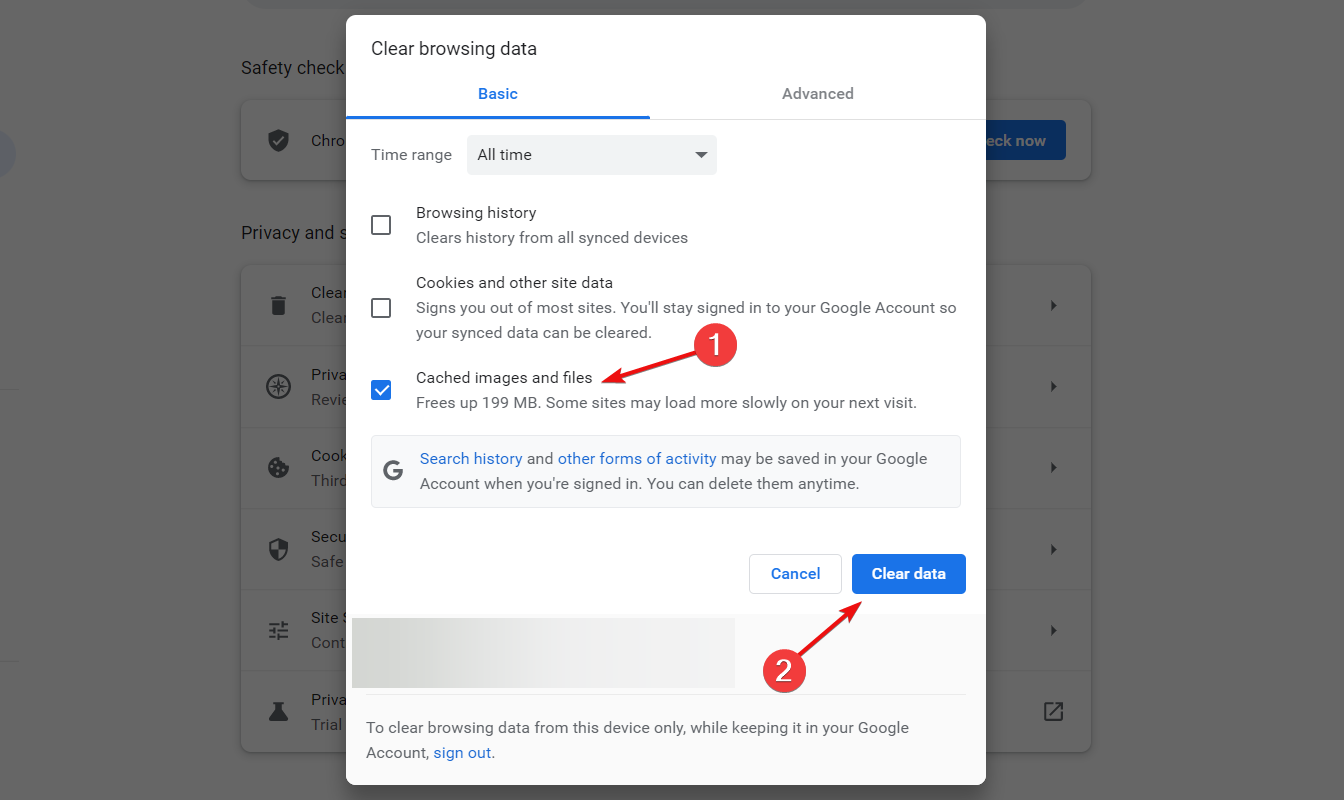Screen dimensions: 1344x800
Task: Check the Cookies and other site data checkbox
Action: coord(381,308)
